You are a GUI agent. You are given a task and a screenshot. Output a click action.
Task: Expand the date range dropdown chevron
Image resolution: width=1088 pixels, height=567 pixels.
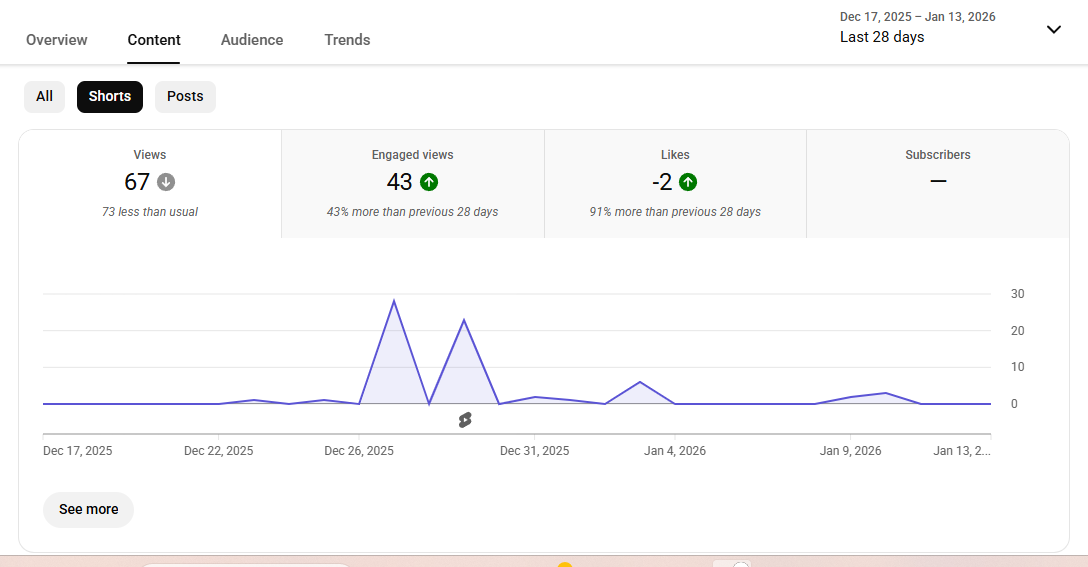[x=1053, y=29]
